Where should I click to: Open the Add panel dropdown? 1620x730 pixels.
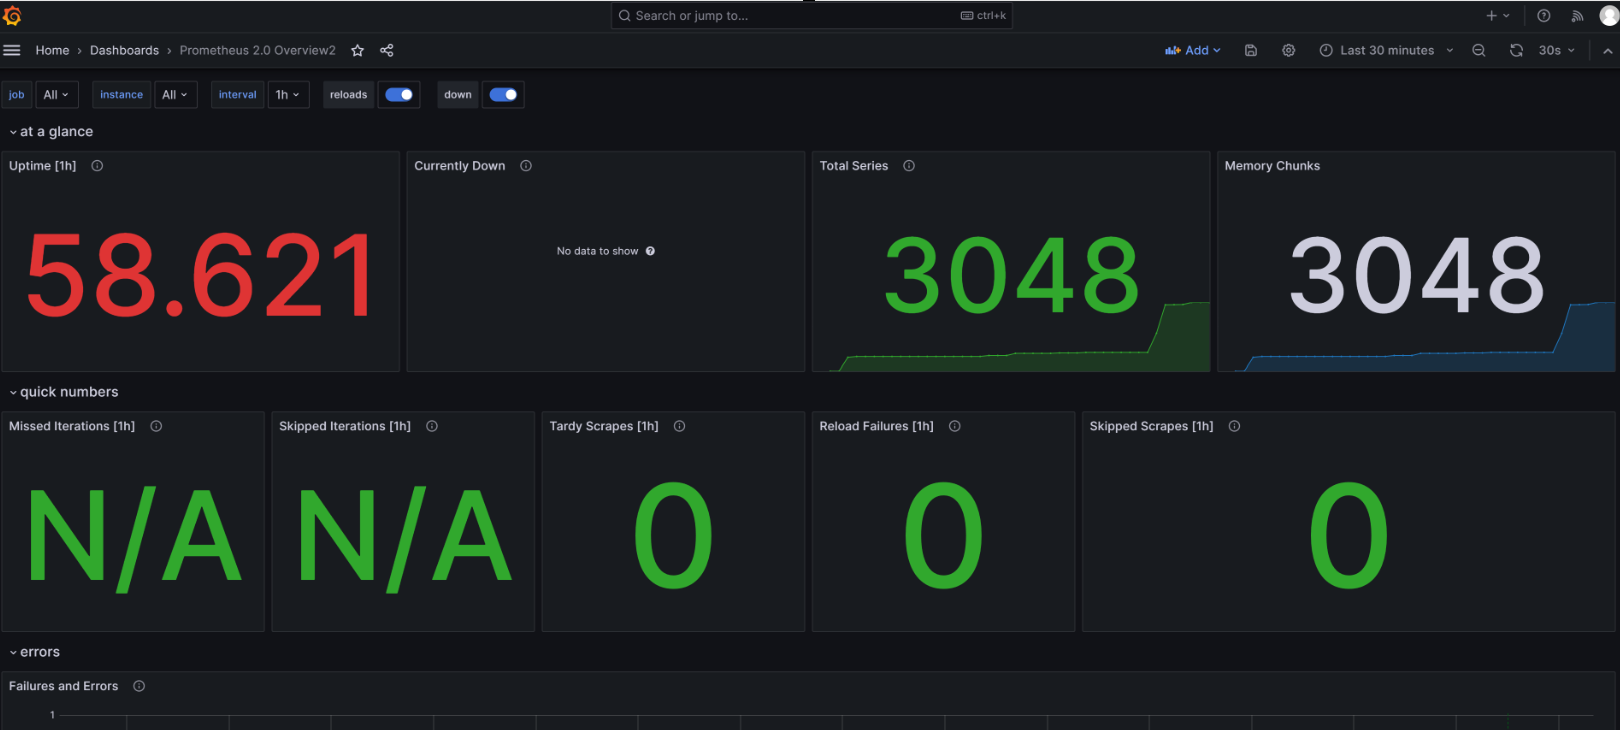(x=1192, y=50)
